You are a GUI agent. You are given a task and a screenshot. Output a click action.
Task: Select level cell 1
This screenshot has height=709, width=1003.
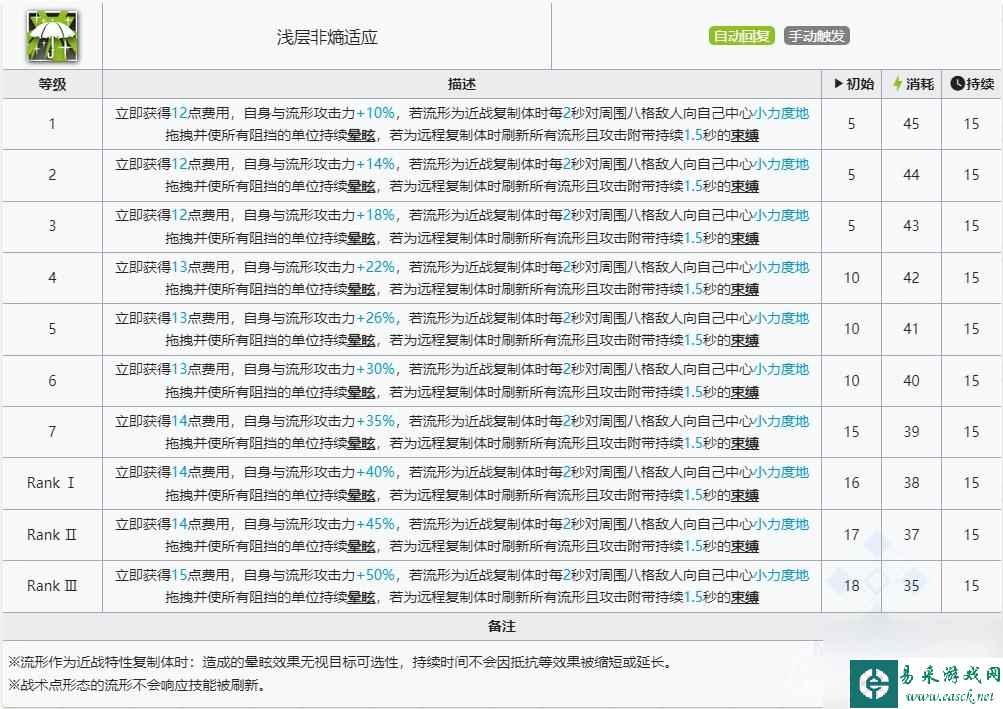(52, 124)
